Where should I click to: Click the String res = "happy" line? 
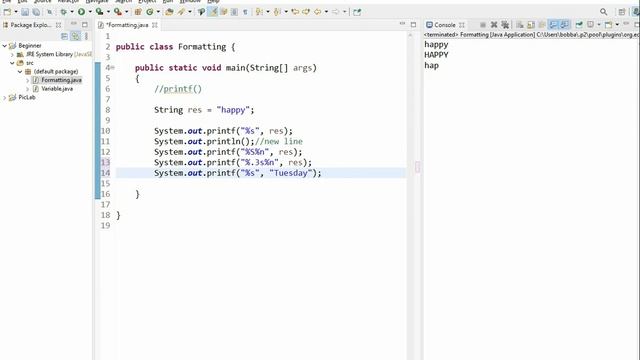[x=204, y=110]
